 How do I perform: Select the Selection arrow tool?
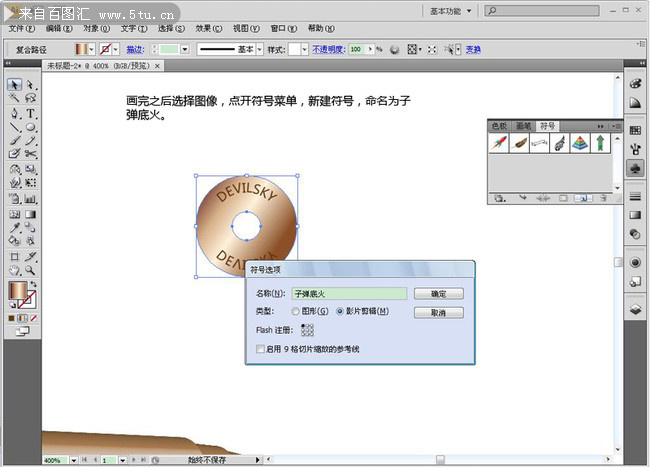click(14, 85)
